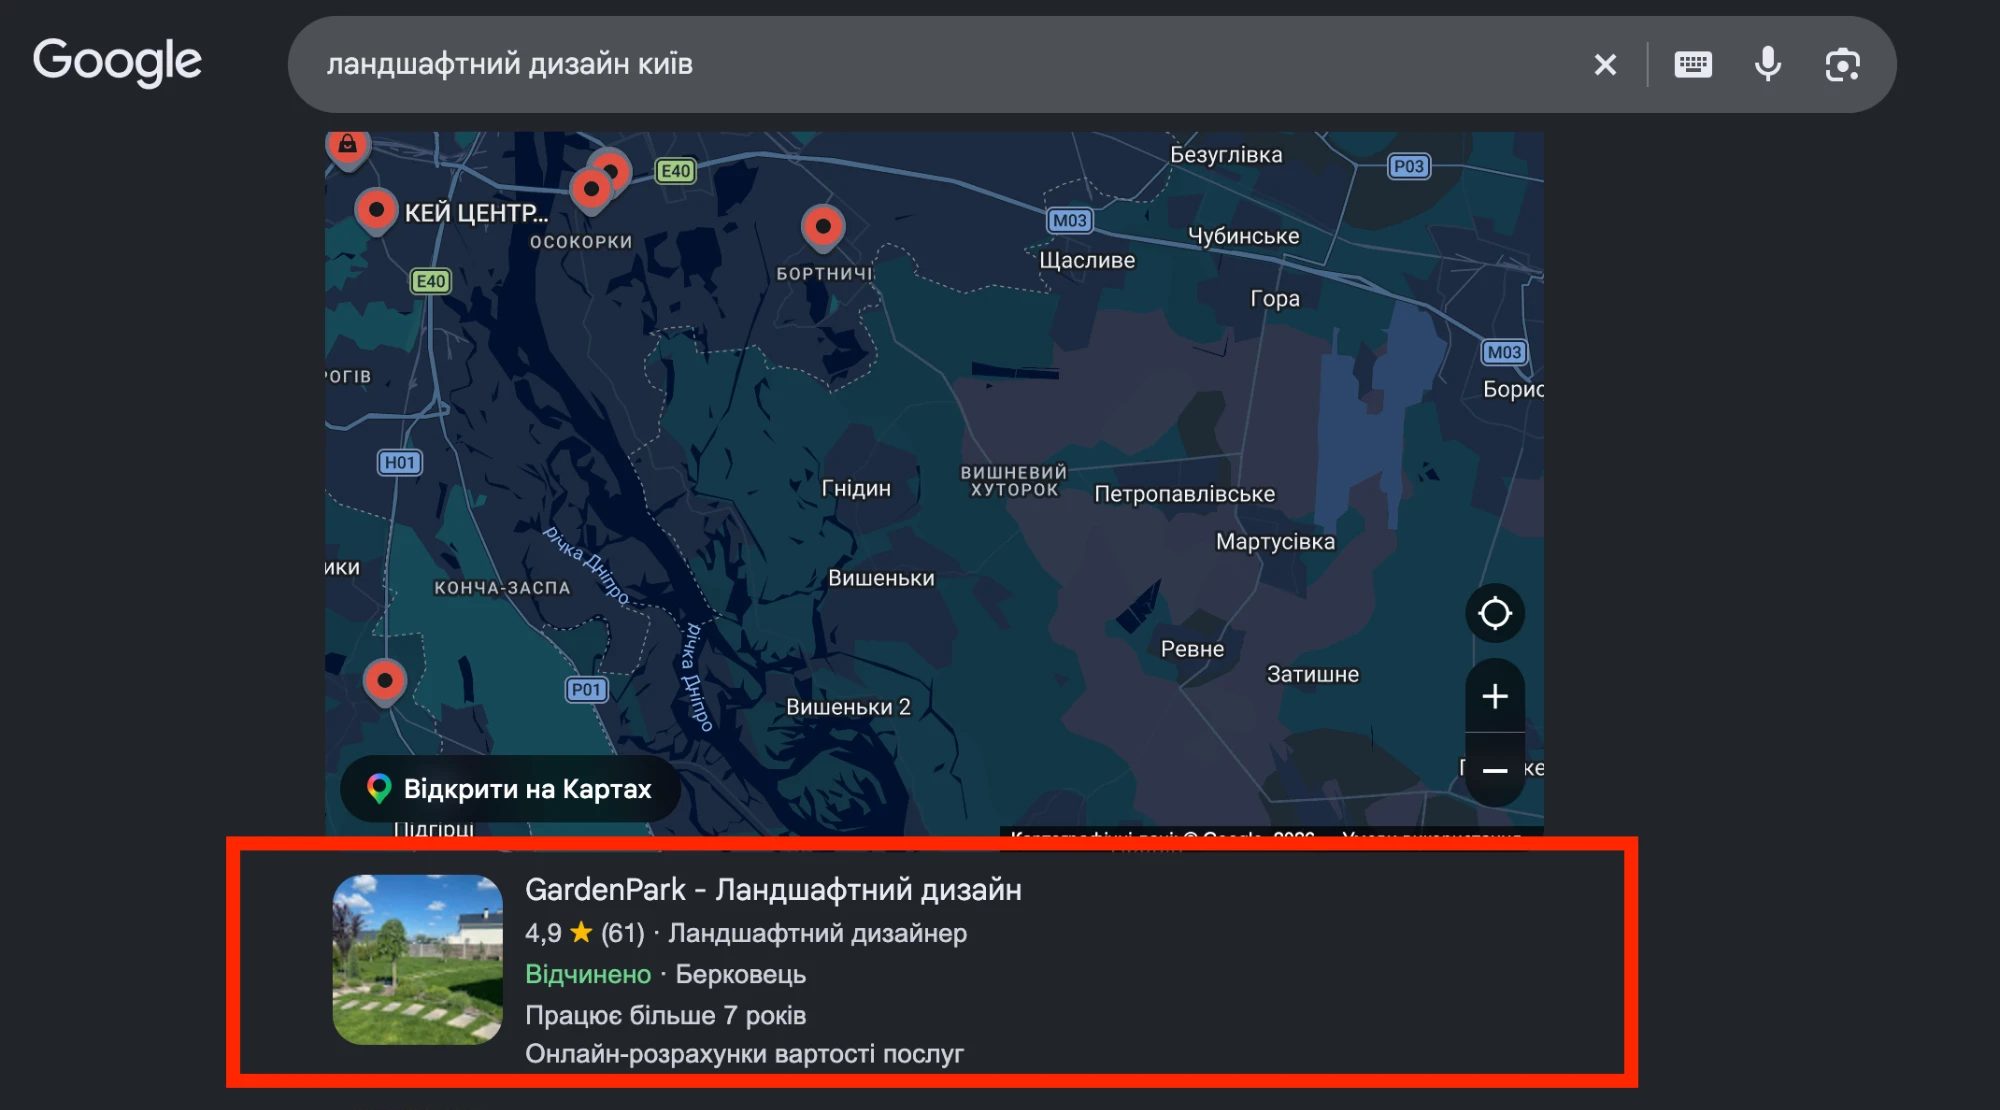Click the Відчинено status text

[x=588, y=974]
